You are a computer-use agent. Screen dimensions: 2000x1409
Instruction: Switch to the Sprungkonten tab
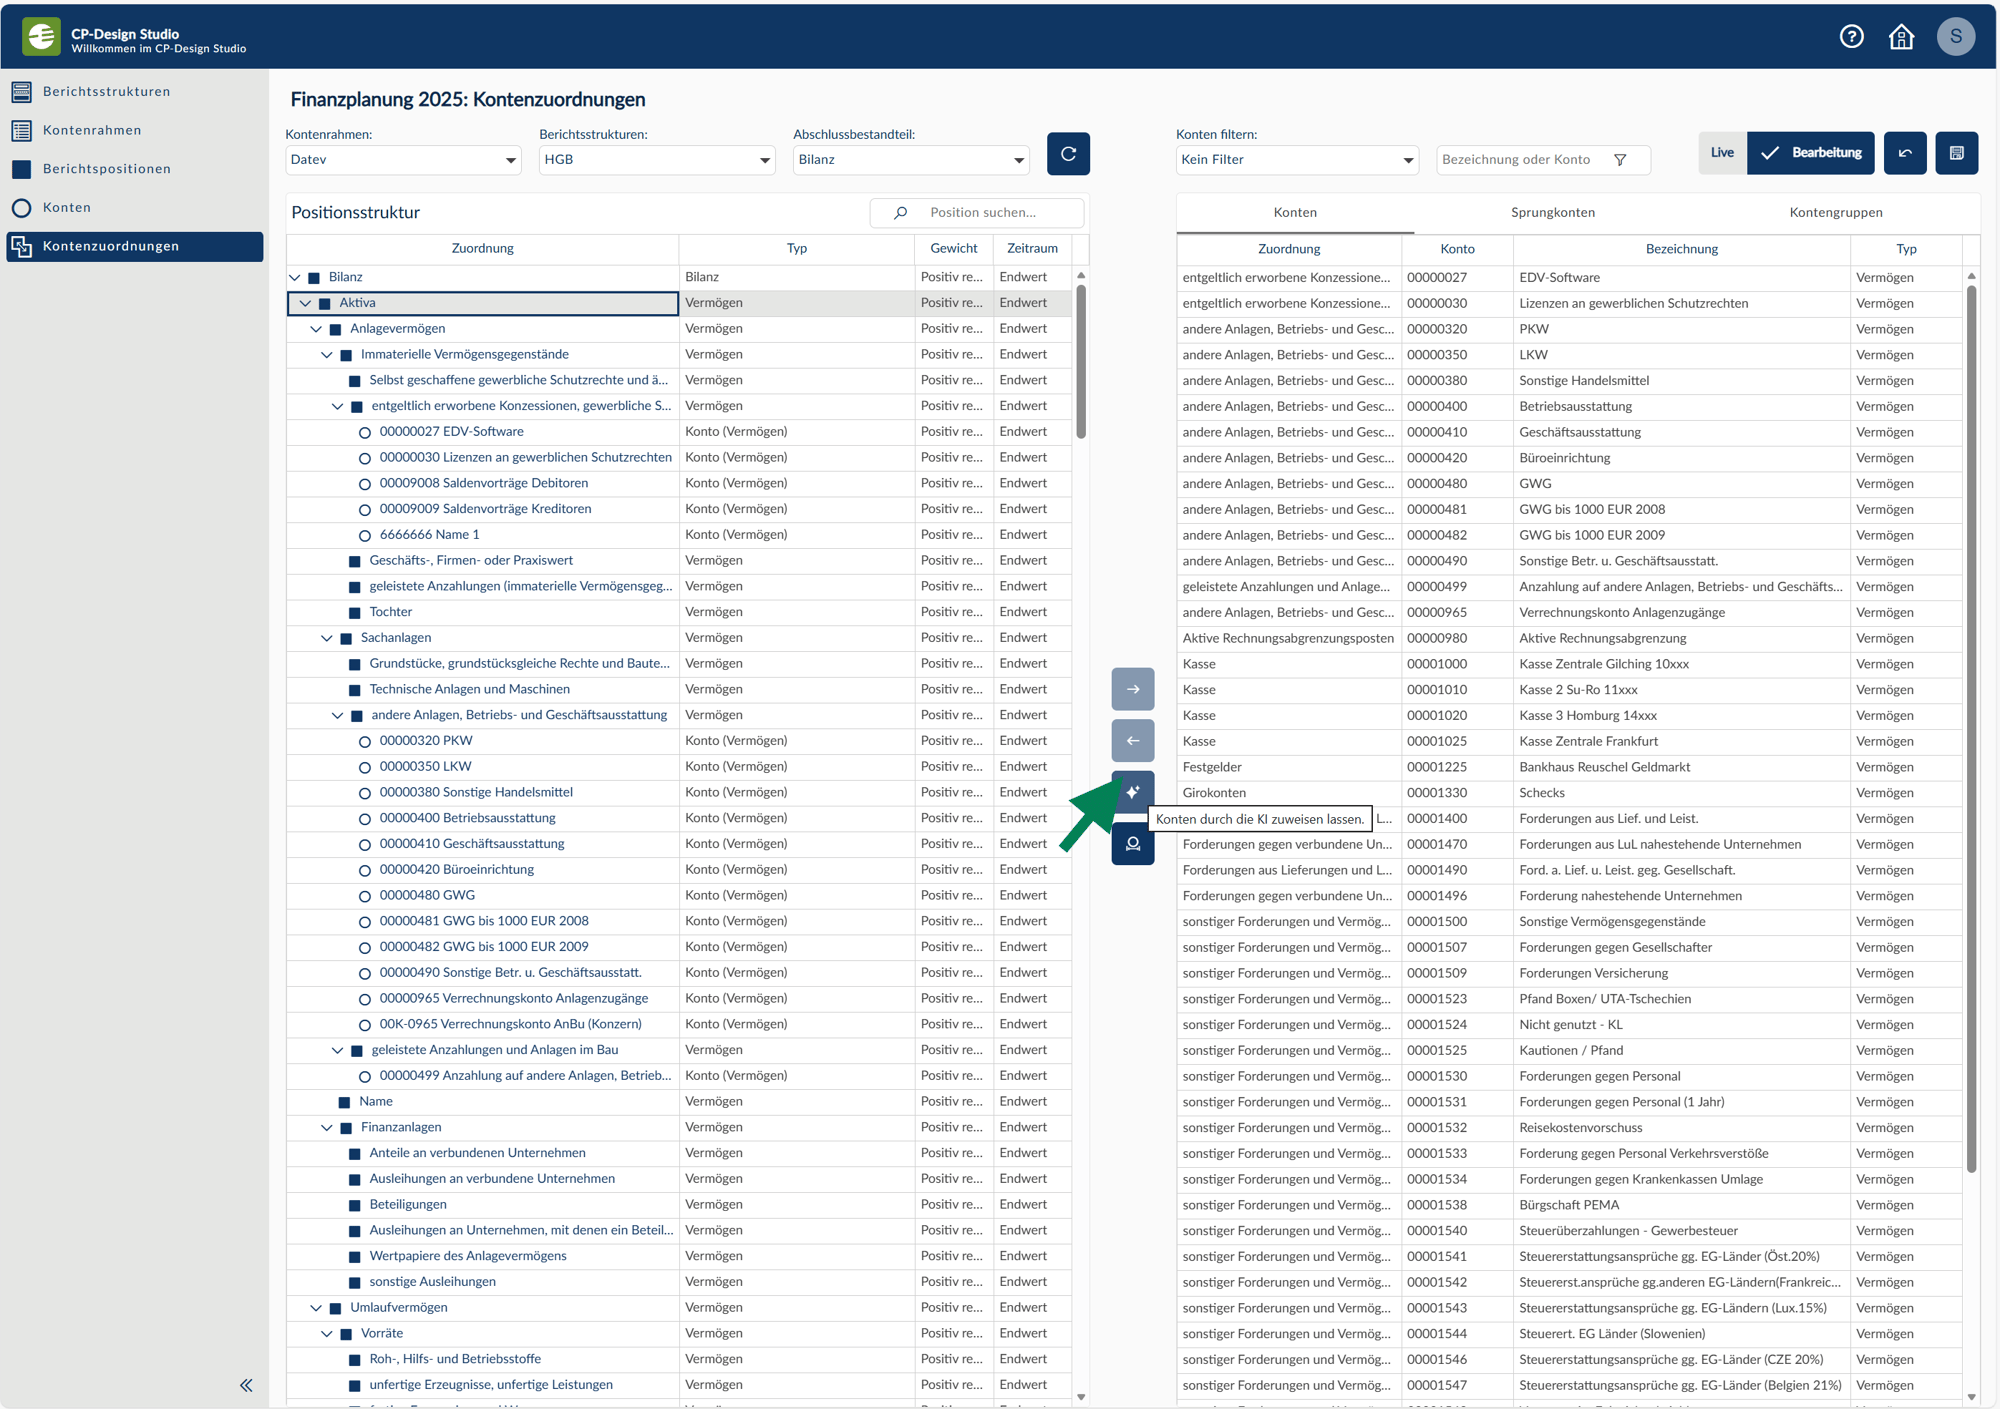coord(1552,212)
